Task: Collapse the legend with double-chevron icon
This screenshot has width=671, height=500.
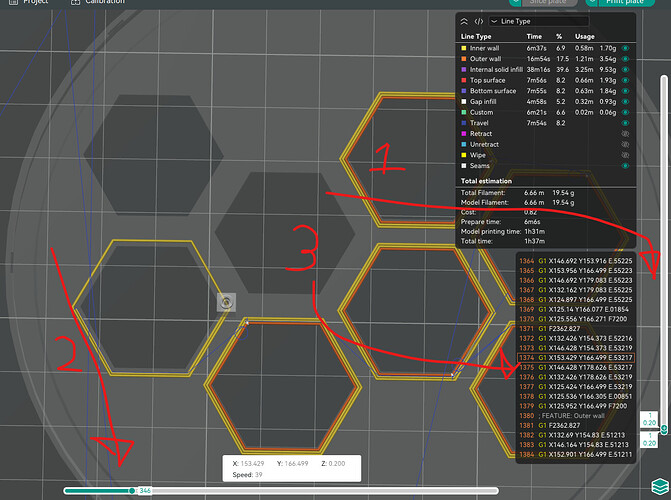Action: pyautogui.click(x=464, y=21)
